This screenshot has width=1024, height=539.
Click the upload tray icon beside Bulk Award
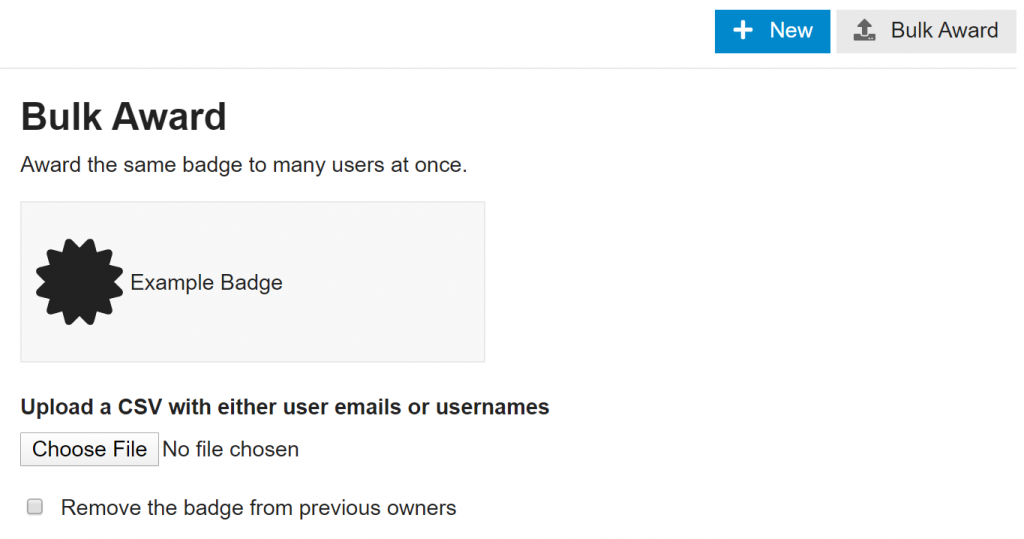866,31
